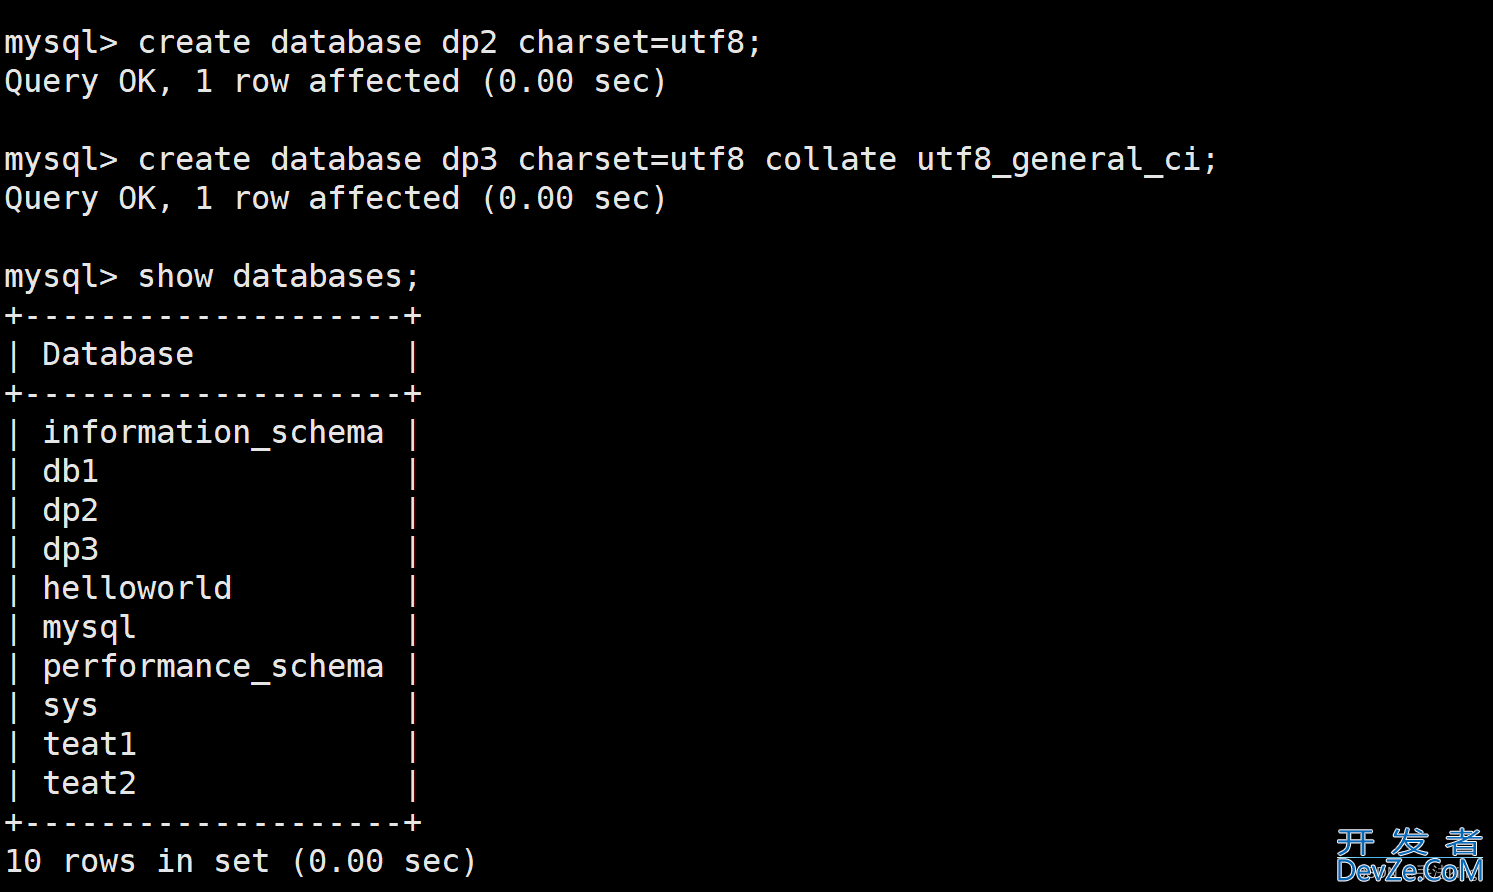
Task: Click the teat1 database entry
Action: click(89, 744)
